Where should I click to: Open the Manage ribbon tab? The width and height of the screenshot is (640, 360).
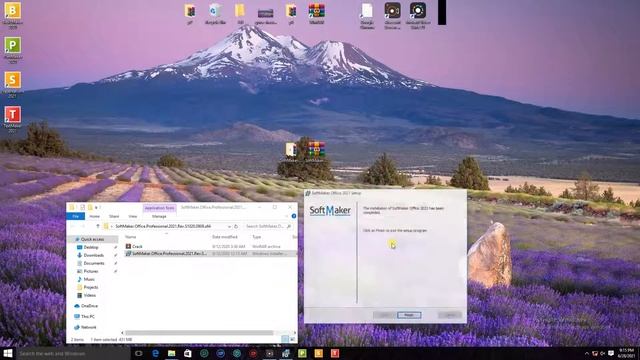(x=159, y=216)
